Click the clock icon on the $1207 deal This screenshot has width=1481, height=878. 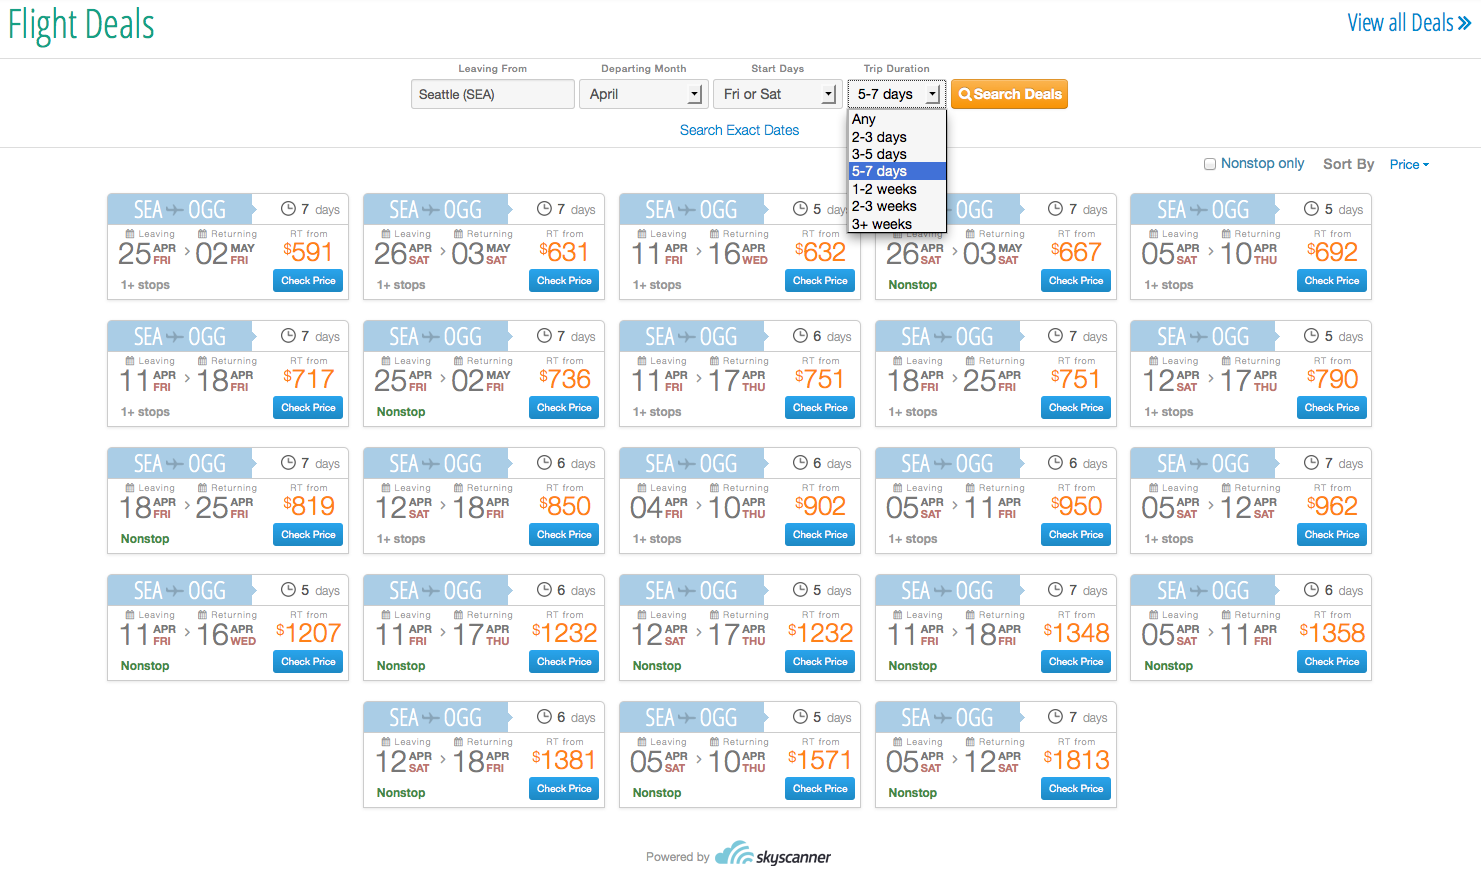288,590
